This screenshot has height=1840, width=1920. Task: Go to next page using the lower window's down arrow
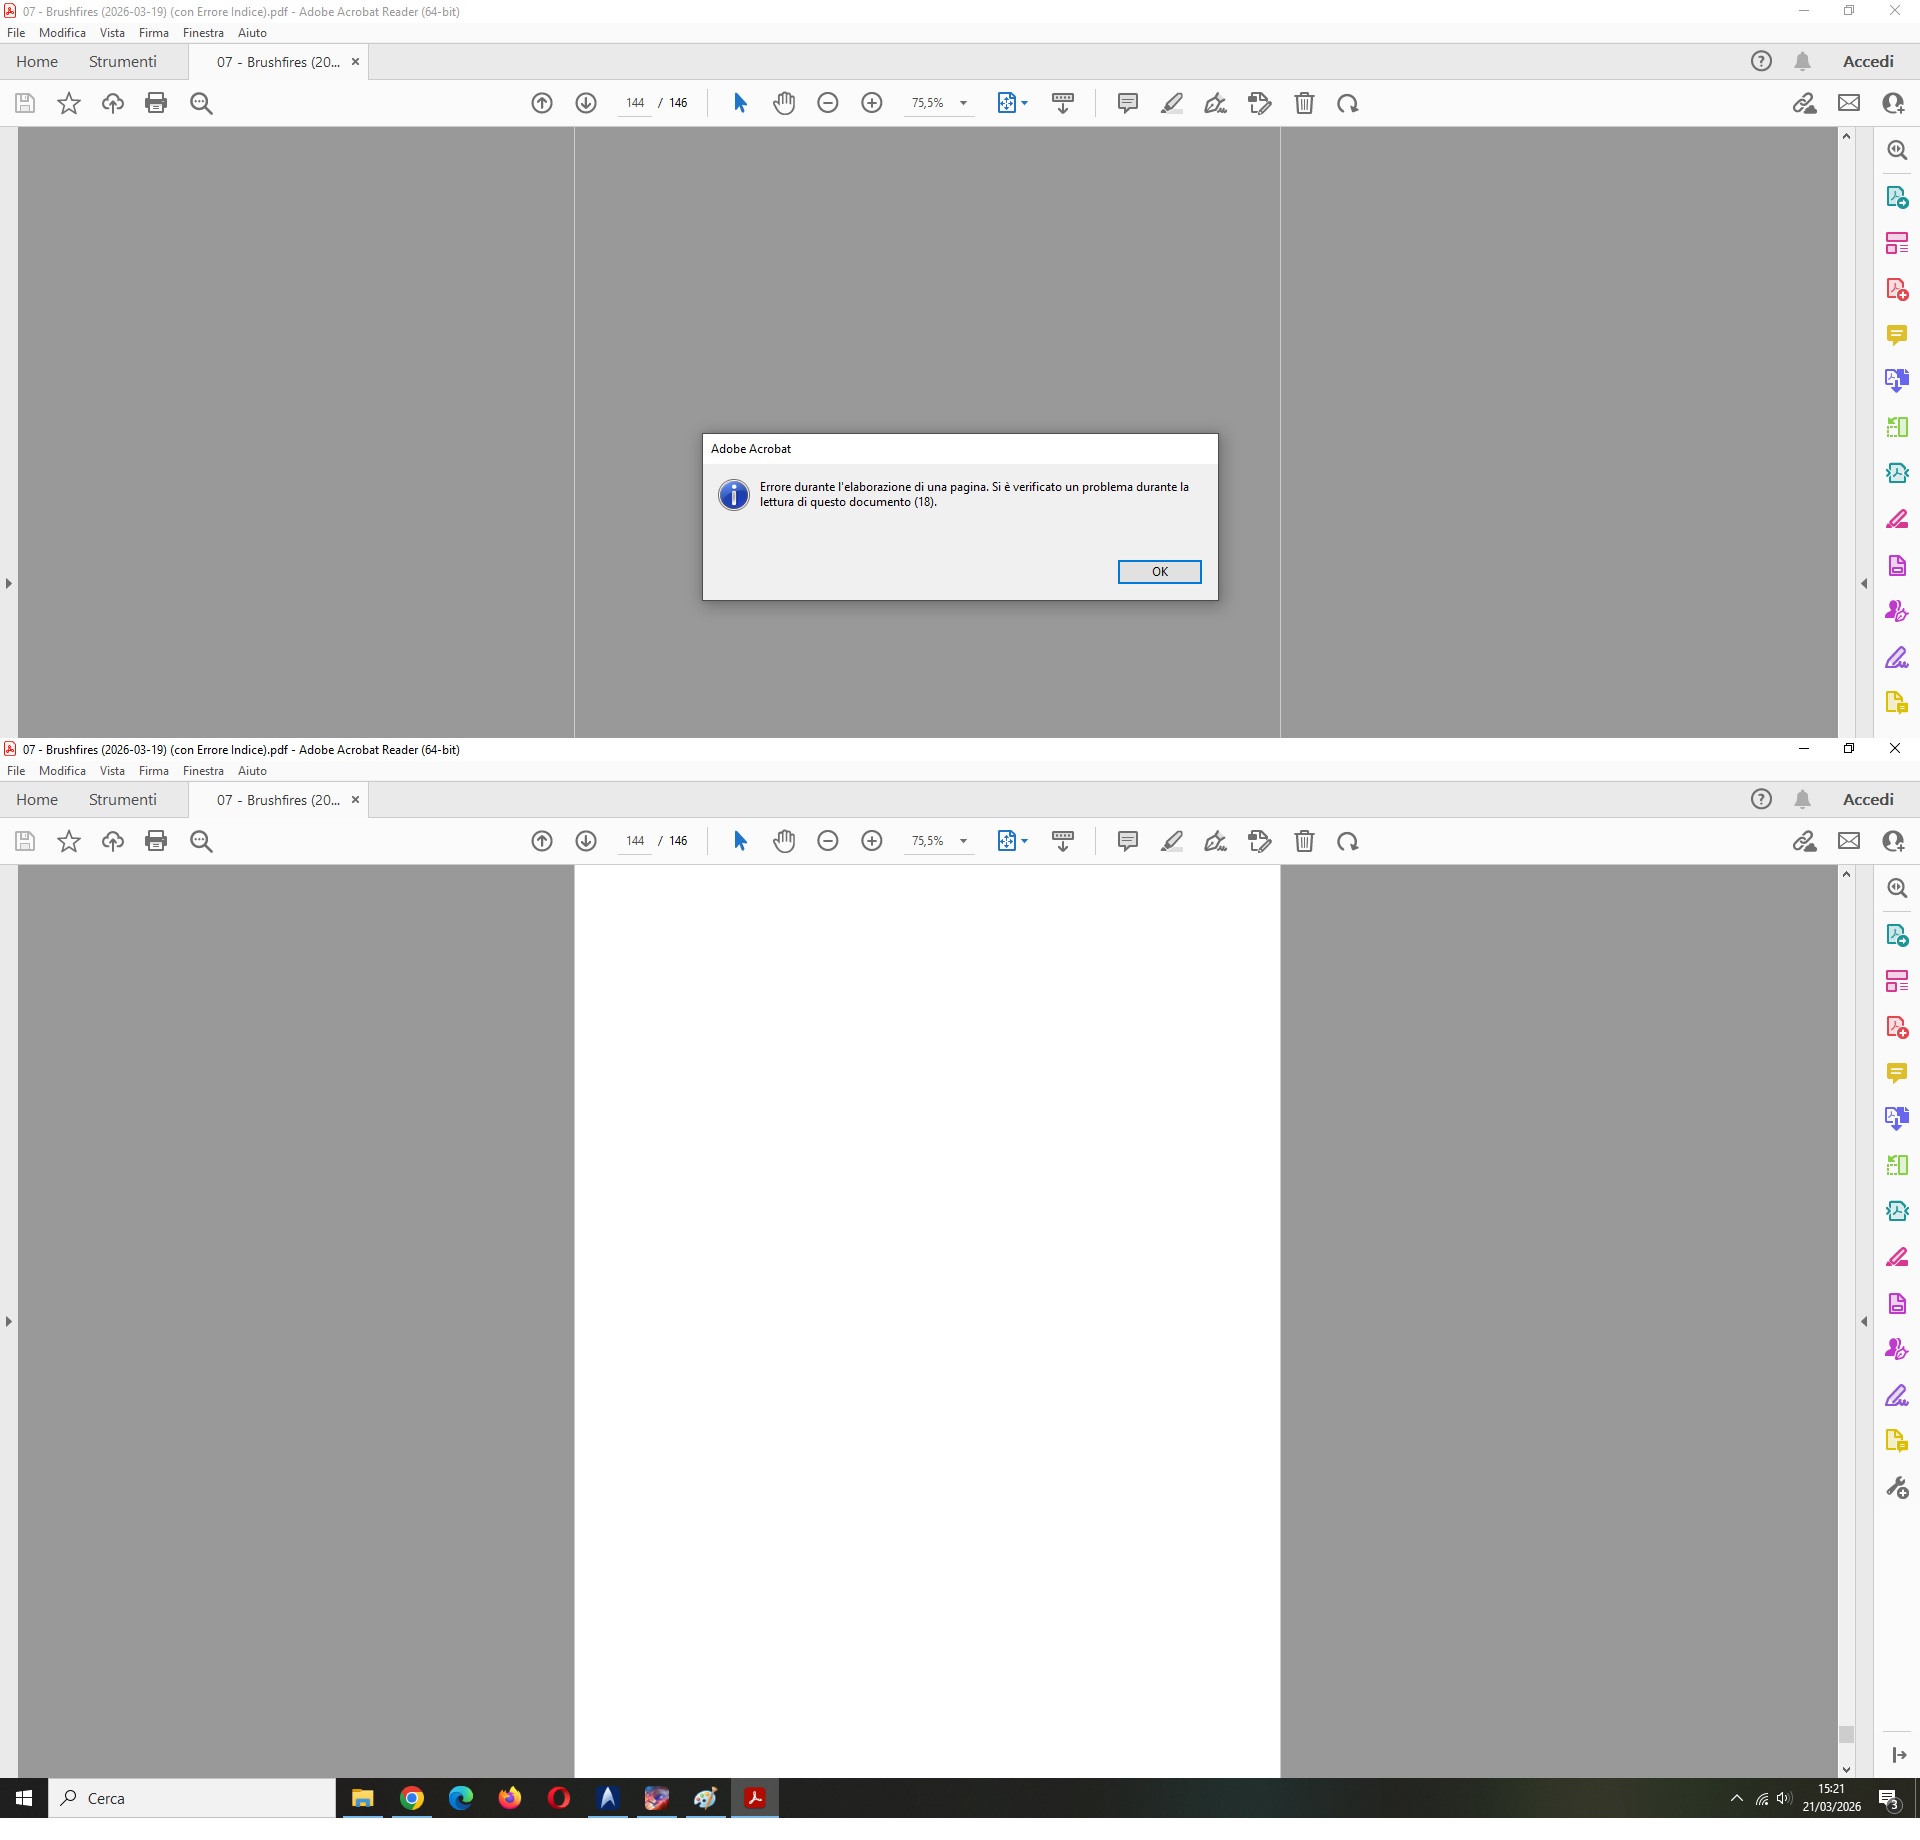coord(586,841)
